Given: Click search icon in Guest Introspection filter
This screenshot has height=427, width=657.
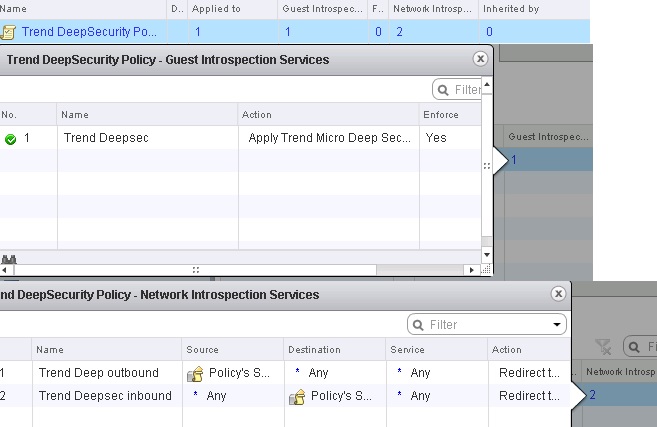Looking at the screenshot, I should point(444,89).
